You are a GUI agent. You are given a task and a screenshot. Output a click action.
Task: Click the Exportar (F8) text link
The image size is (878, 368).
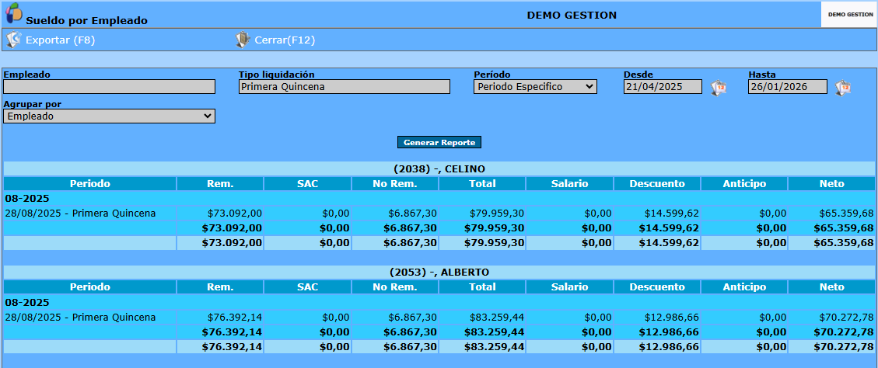[60, 40]
